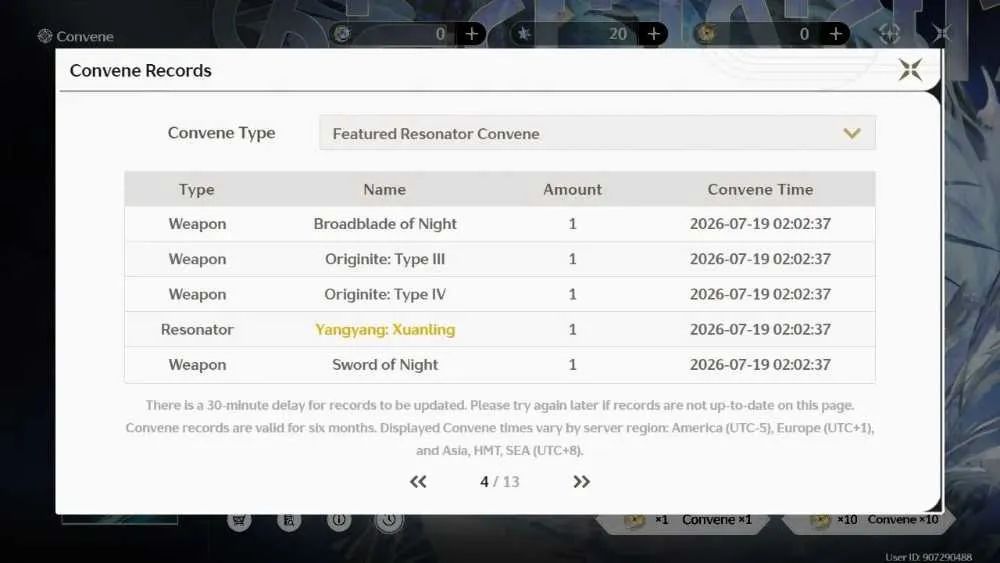Open the history clock icon at bottom
Image resolution: width=1000 pixels, height=563 pixels.
tap(389, 520)
